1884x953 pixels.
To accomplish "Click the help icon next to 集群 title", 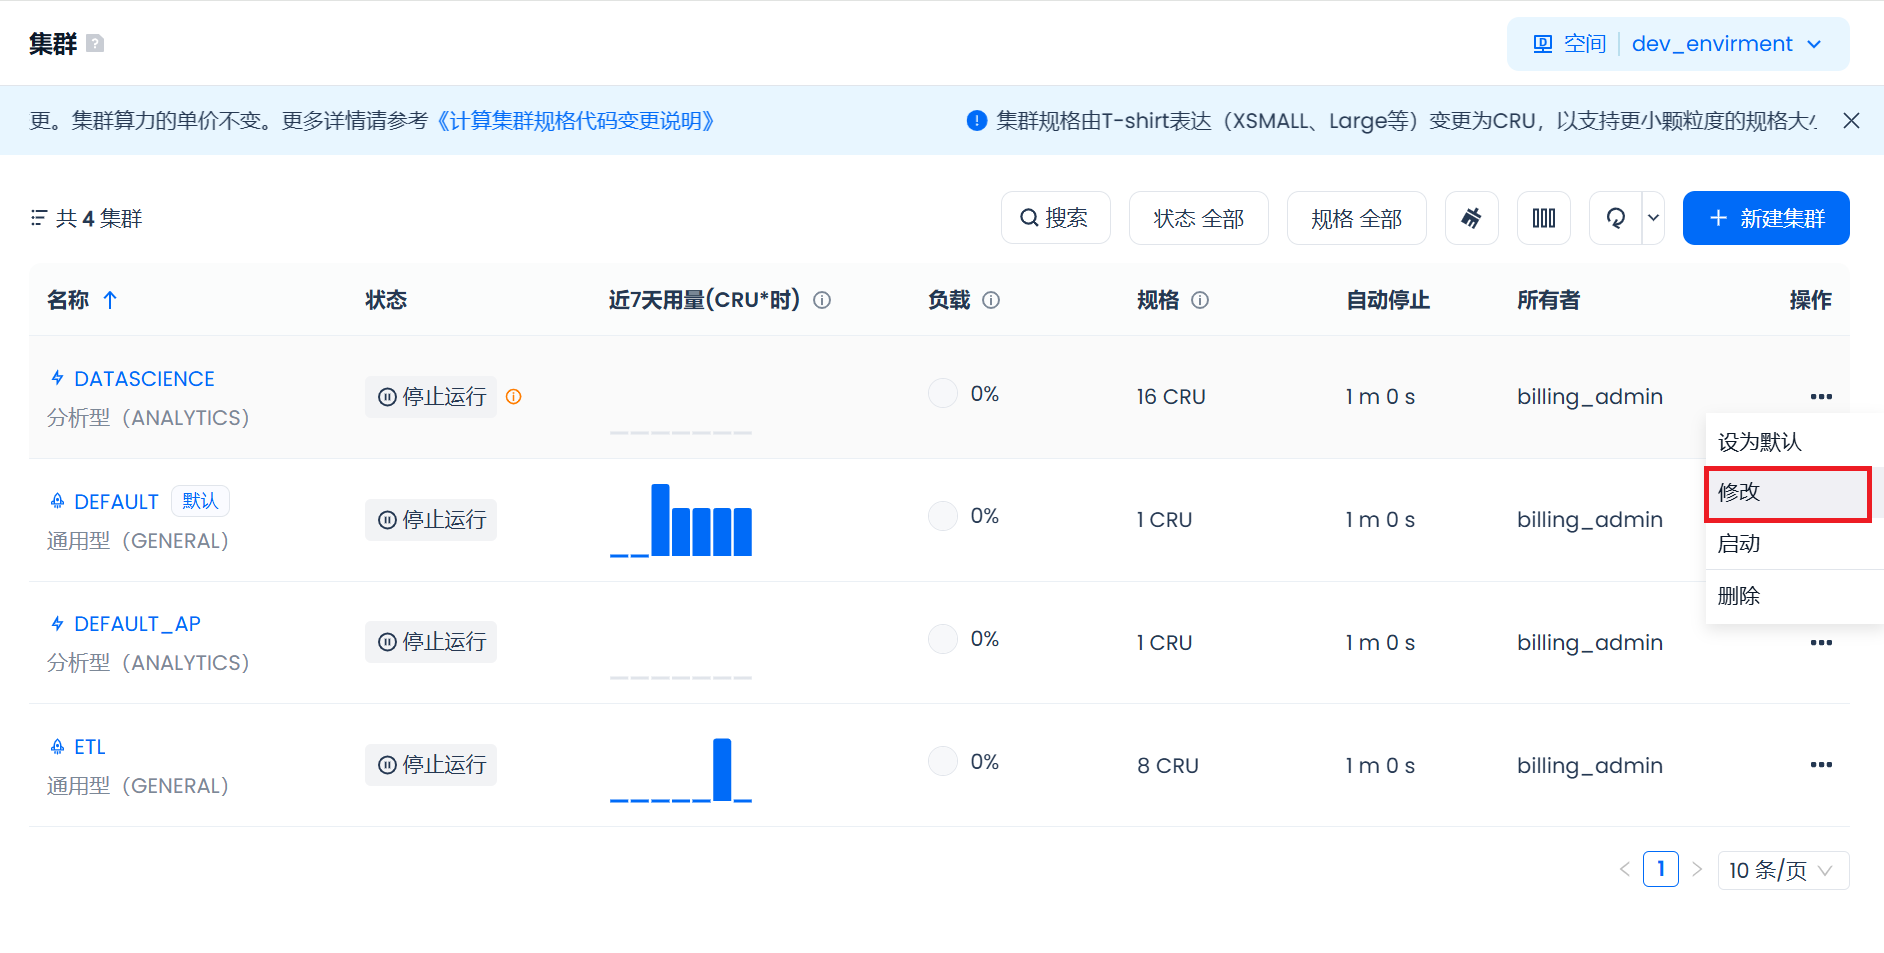I will pos(95,44).
